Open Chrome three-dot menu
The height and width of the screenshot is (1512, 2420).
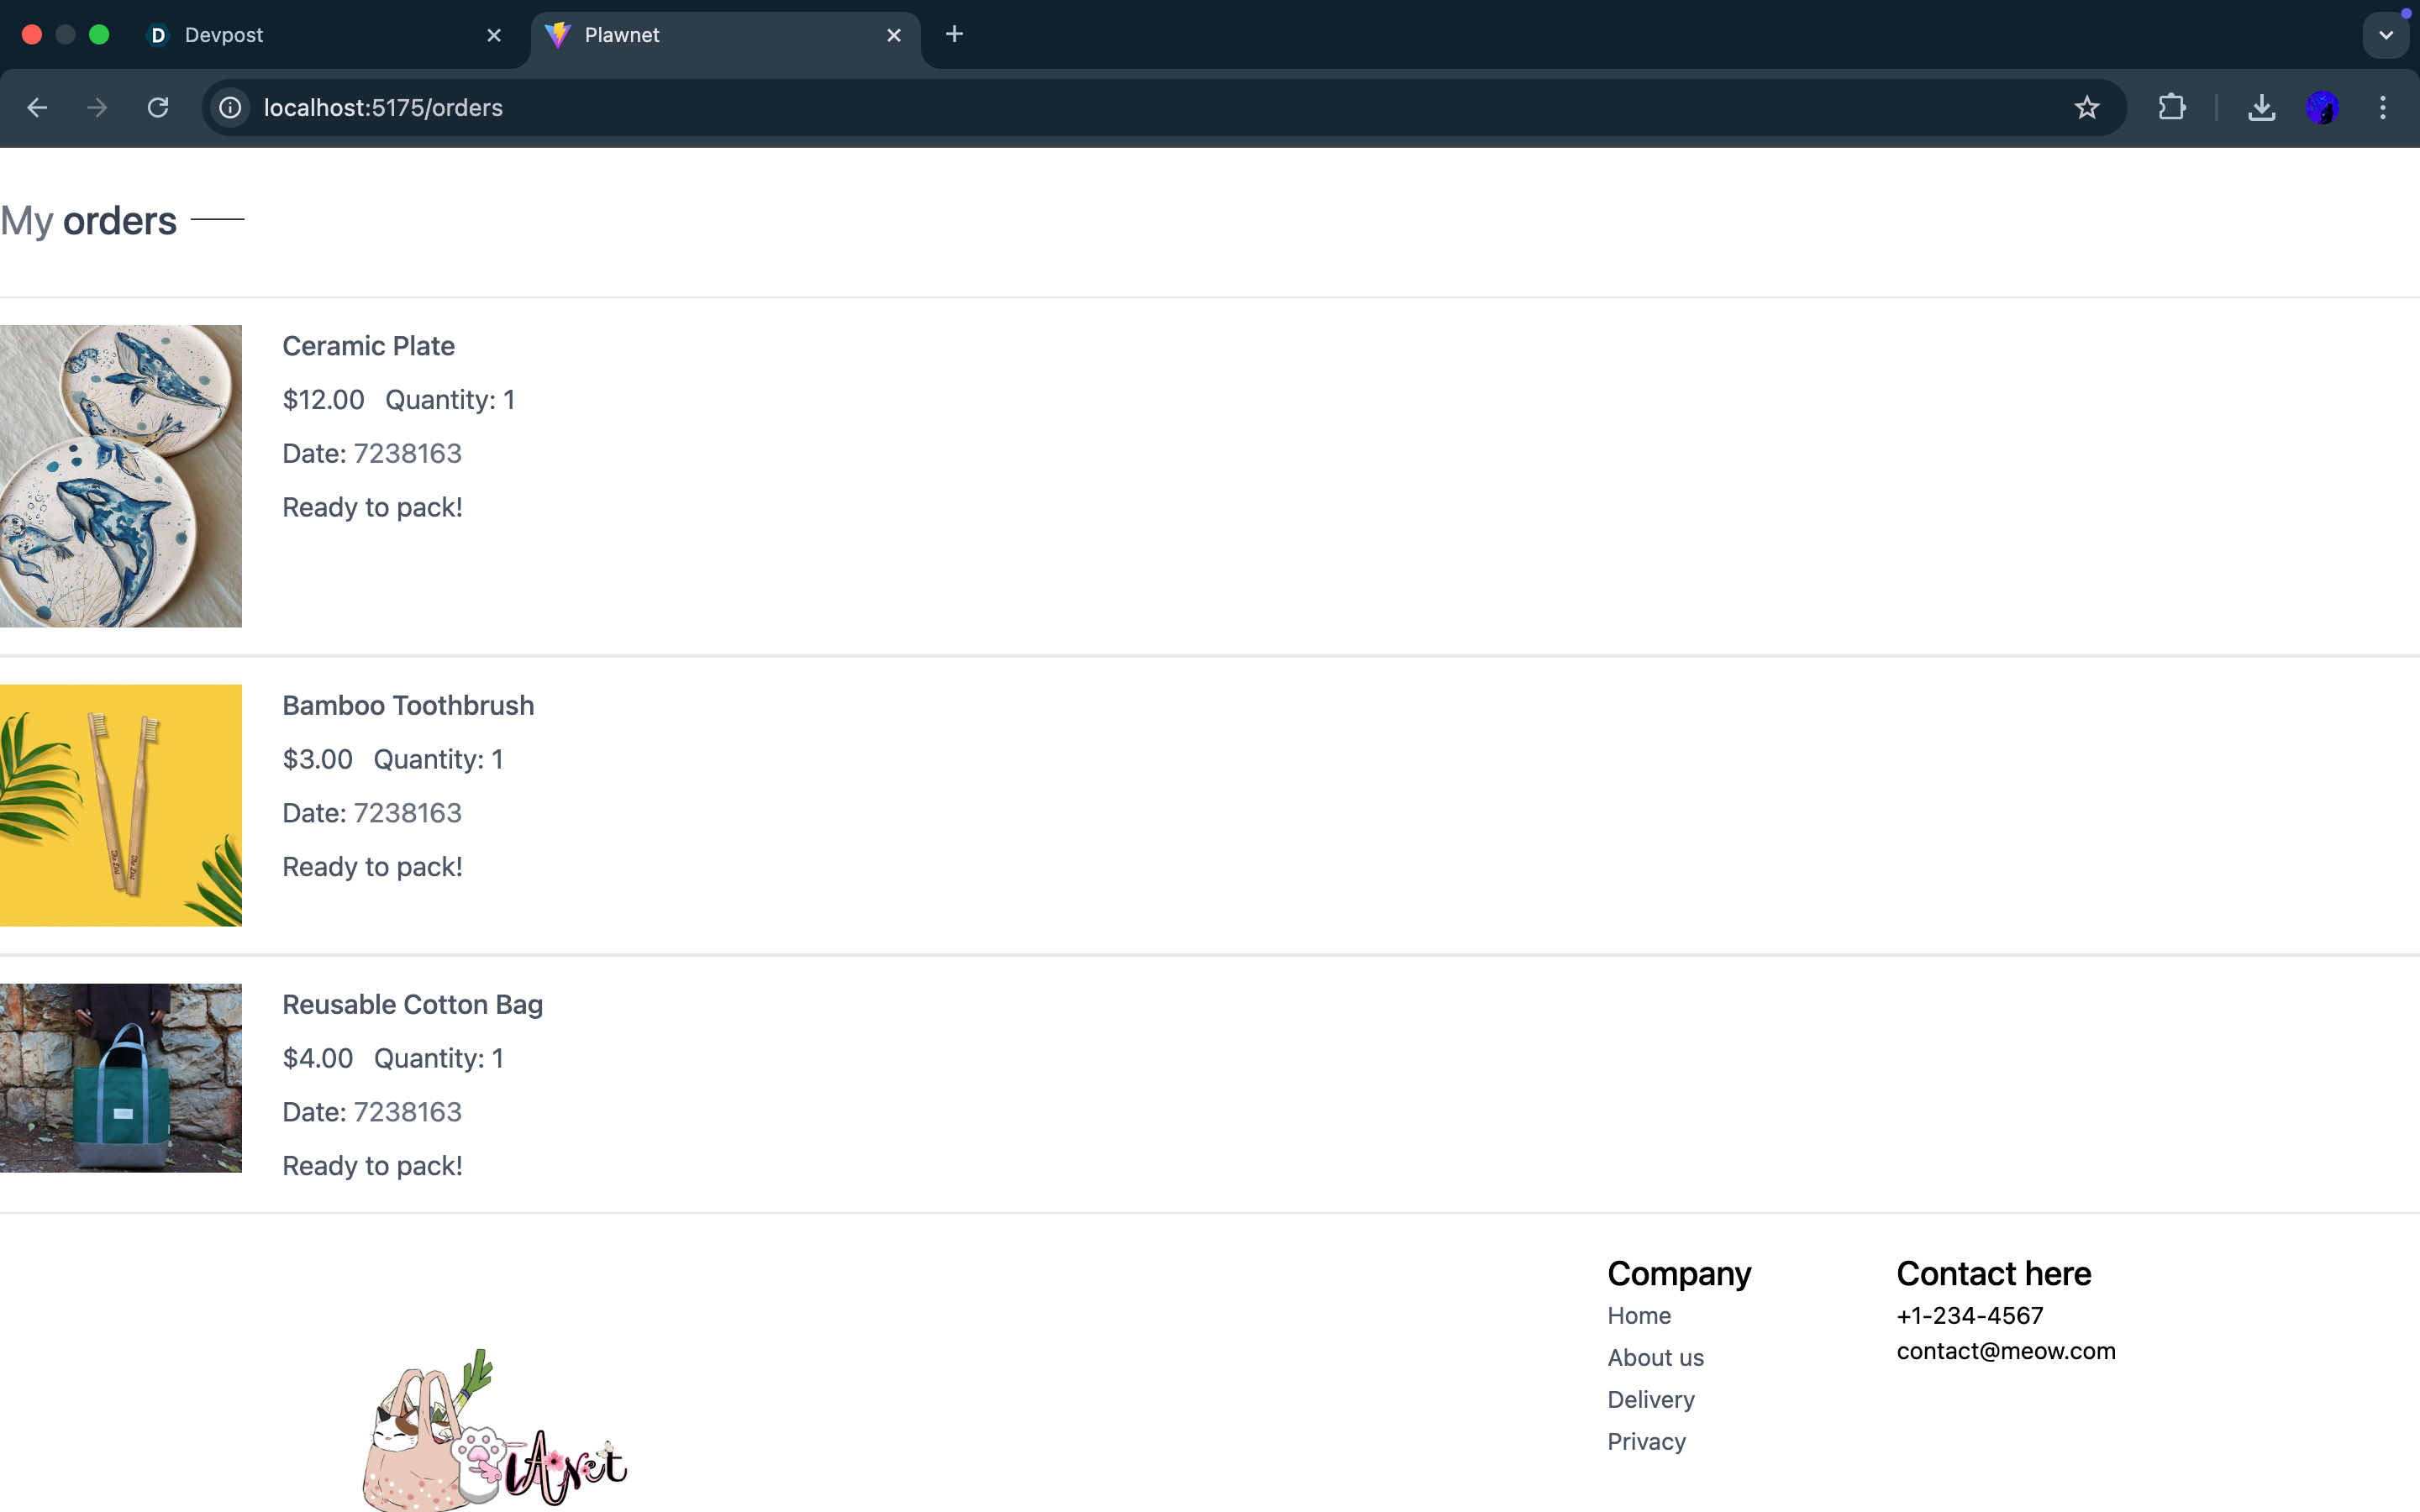(2383, 108)
